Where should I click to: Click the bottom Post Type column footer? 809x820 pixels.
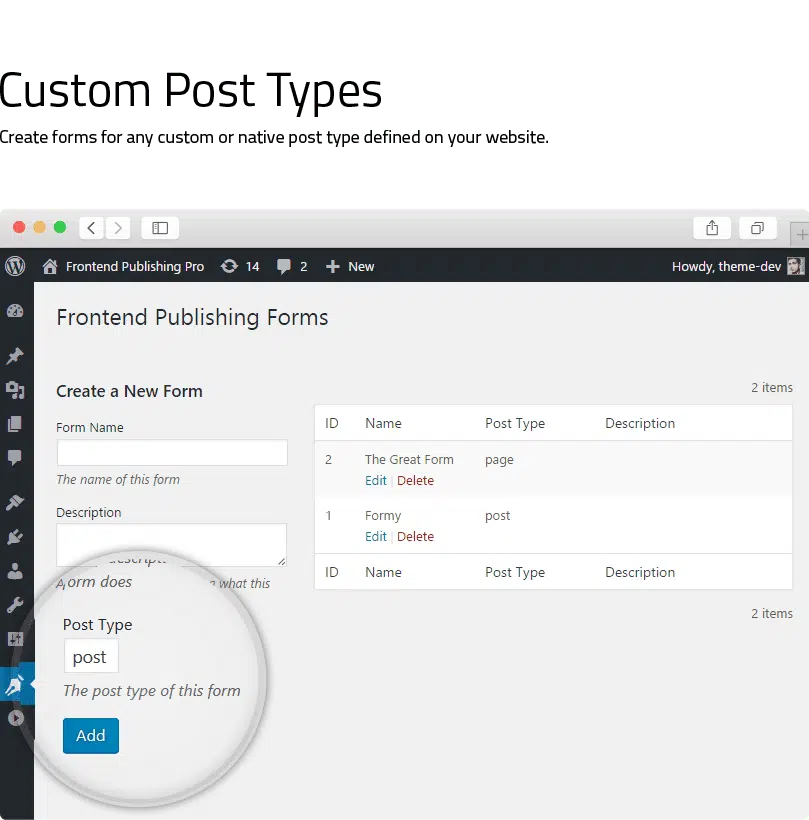pyautogui.click(x=515, y=573)
